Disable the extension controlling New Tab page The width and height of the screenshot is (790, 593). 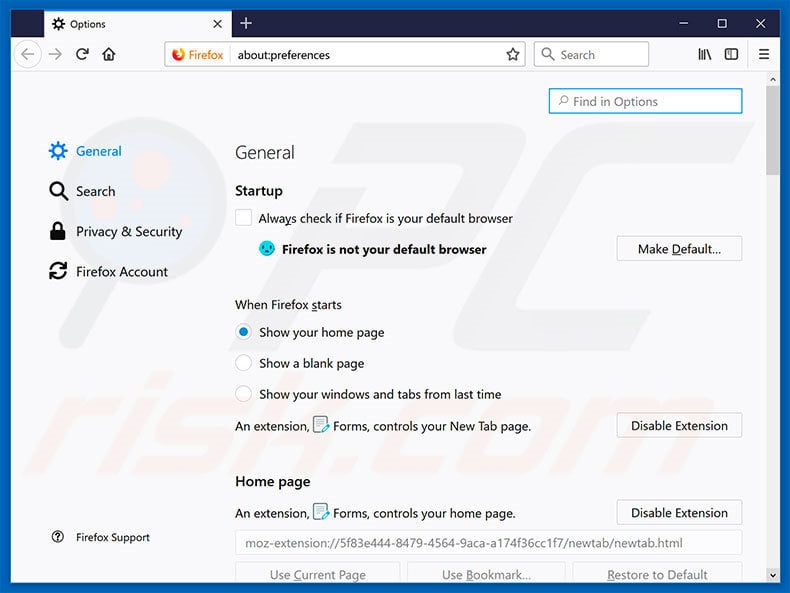pos(679,426)
